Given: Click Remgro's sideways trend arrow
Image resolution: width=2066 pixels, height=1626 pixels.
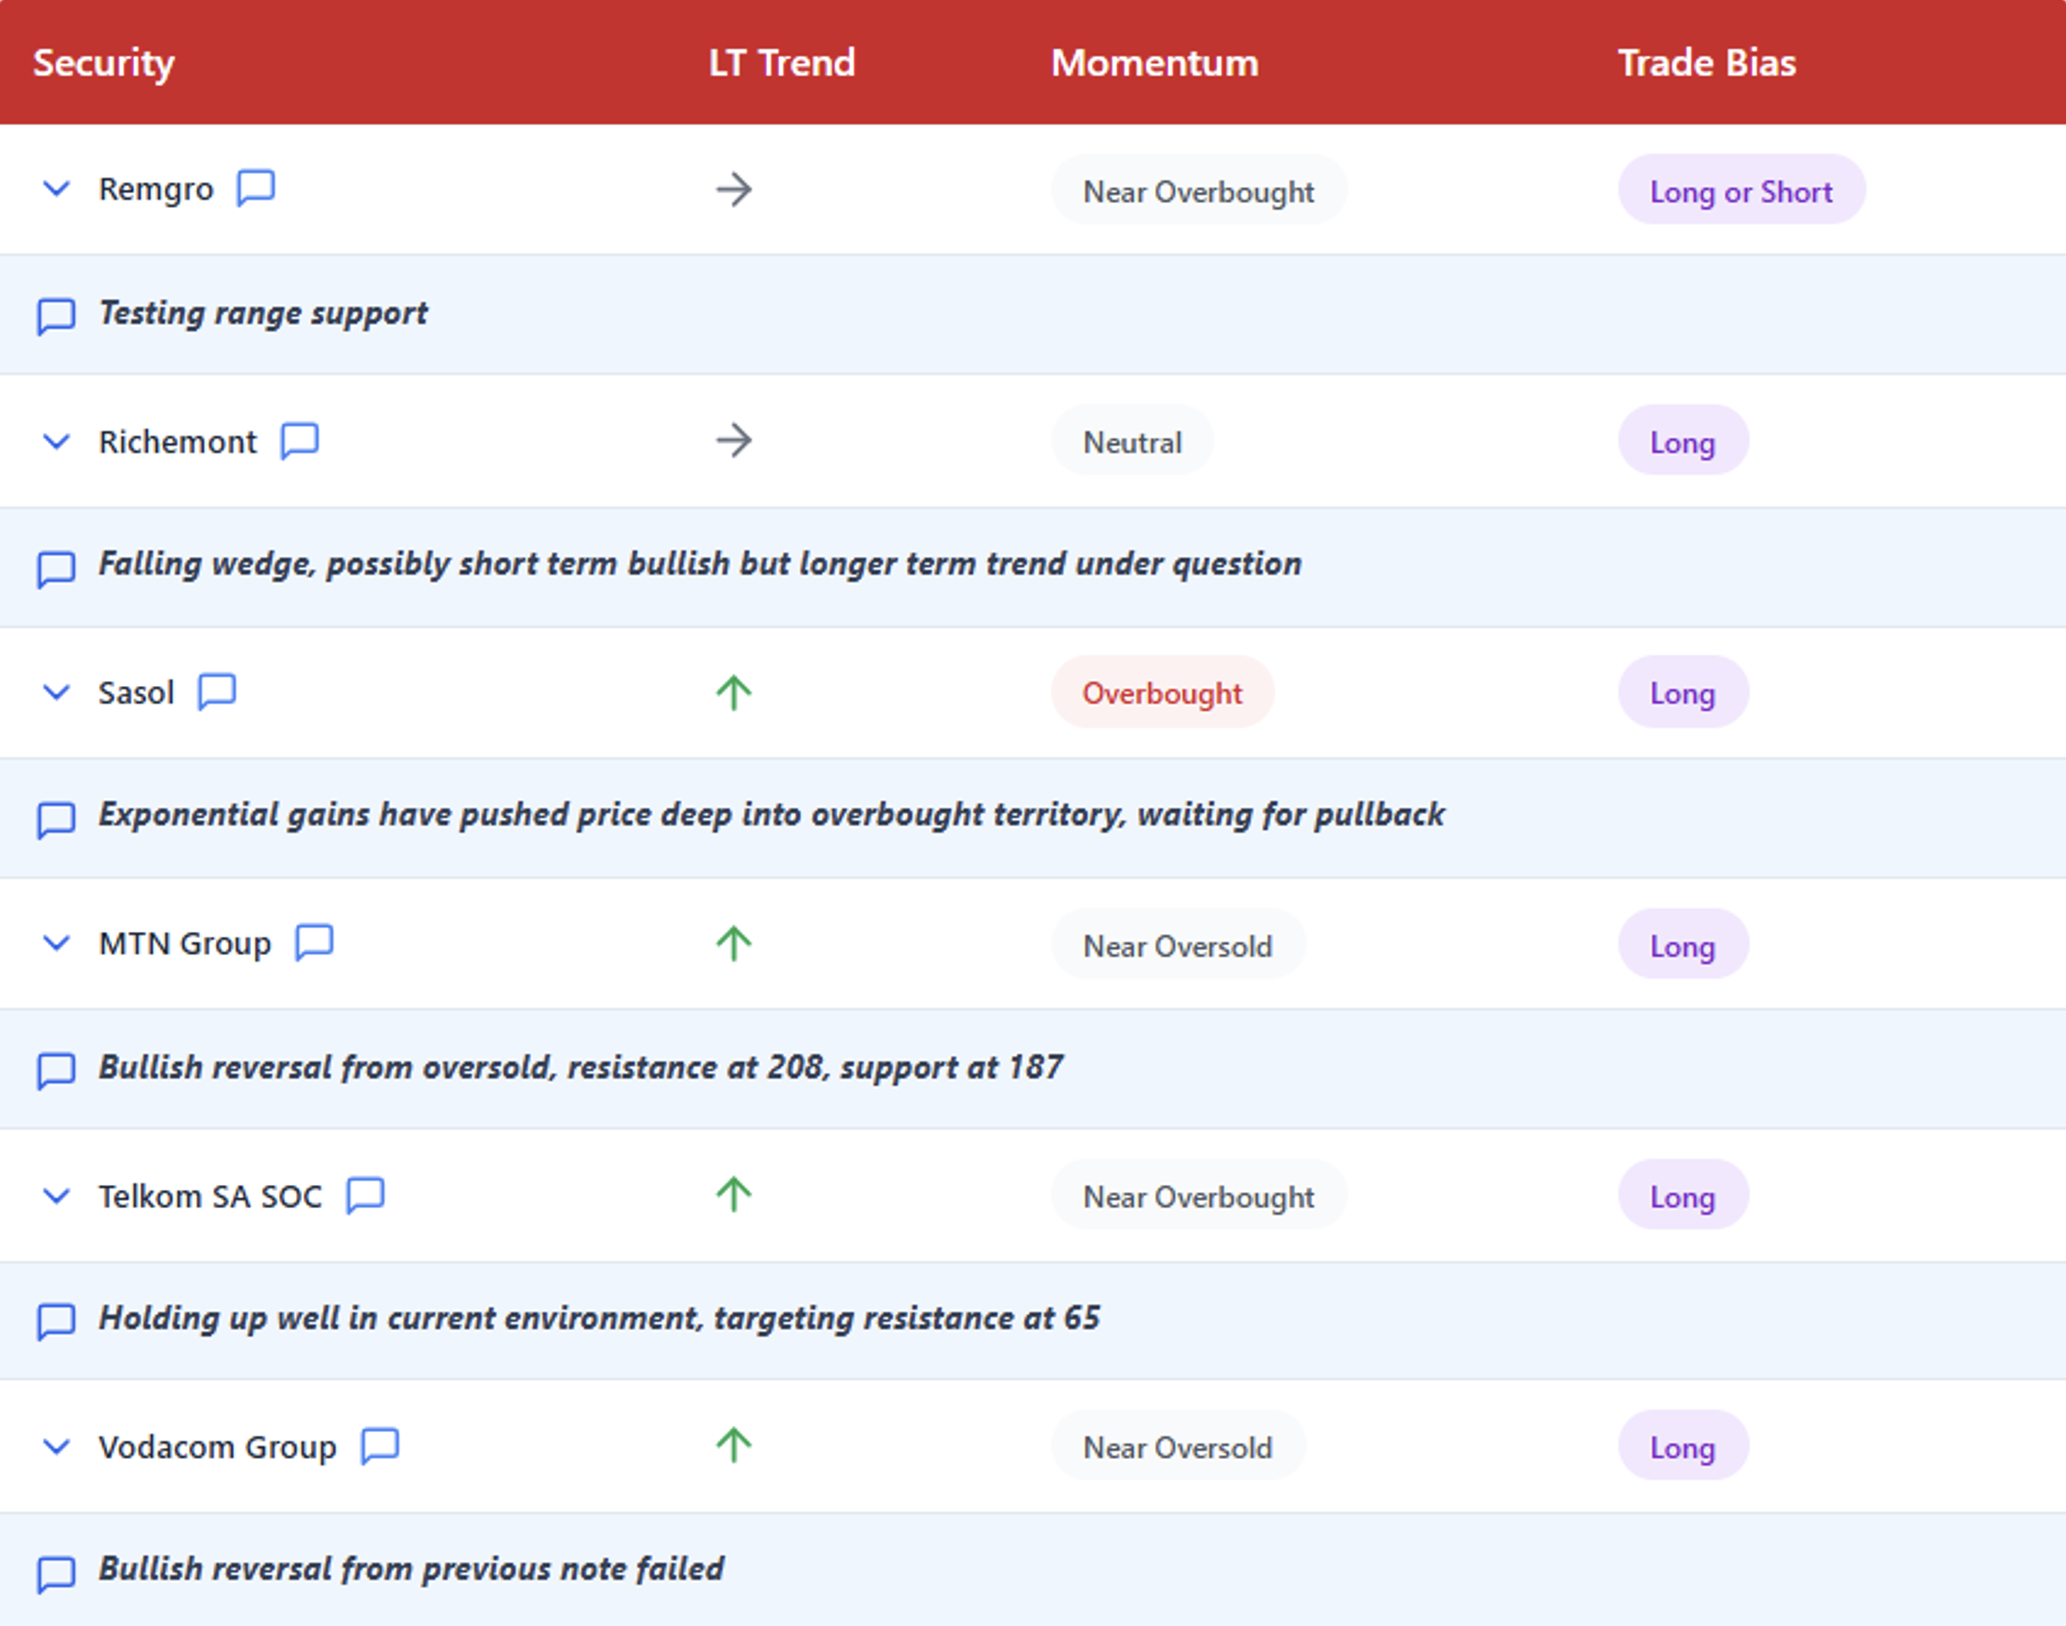Looking at the screenshot, I should coord(733,189).
